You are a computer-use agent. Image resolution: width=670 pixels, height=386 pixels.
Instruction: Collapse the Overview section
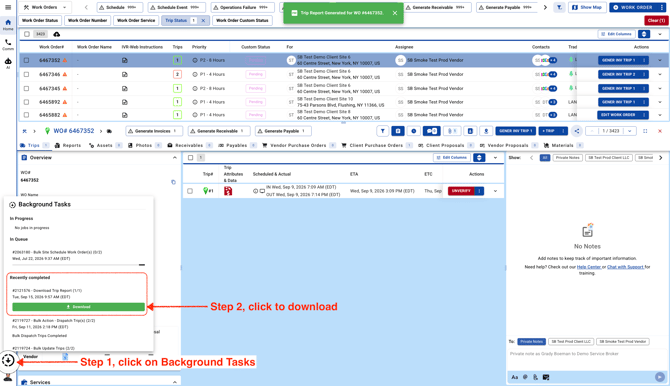click(174, 158)
